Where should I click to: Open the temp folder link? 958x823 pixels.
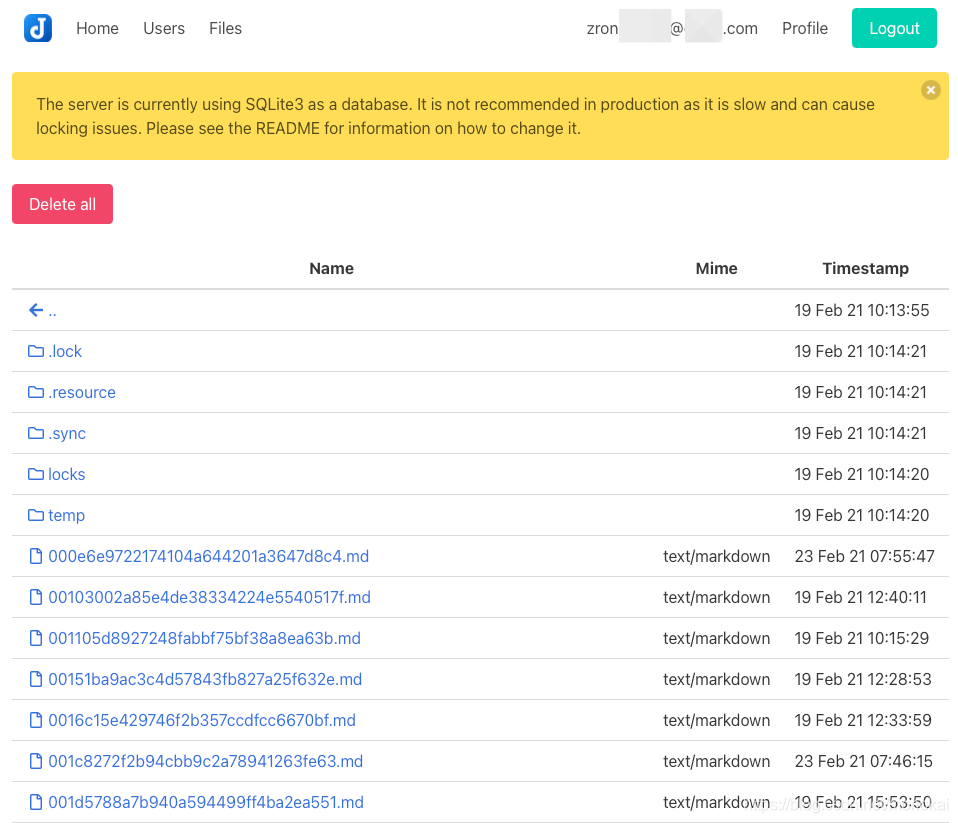[67, 515]
